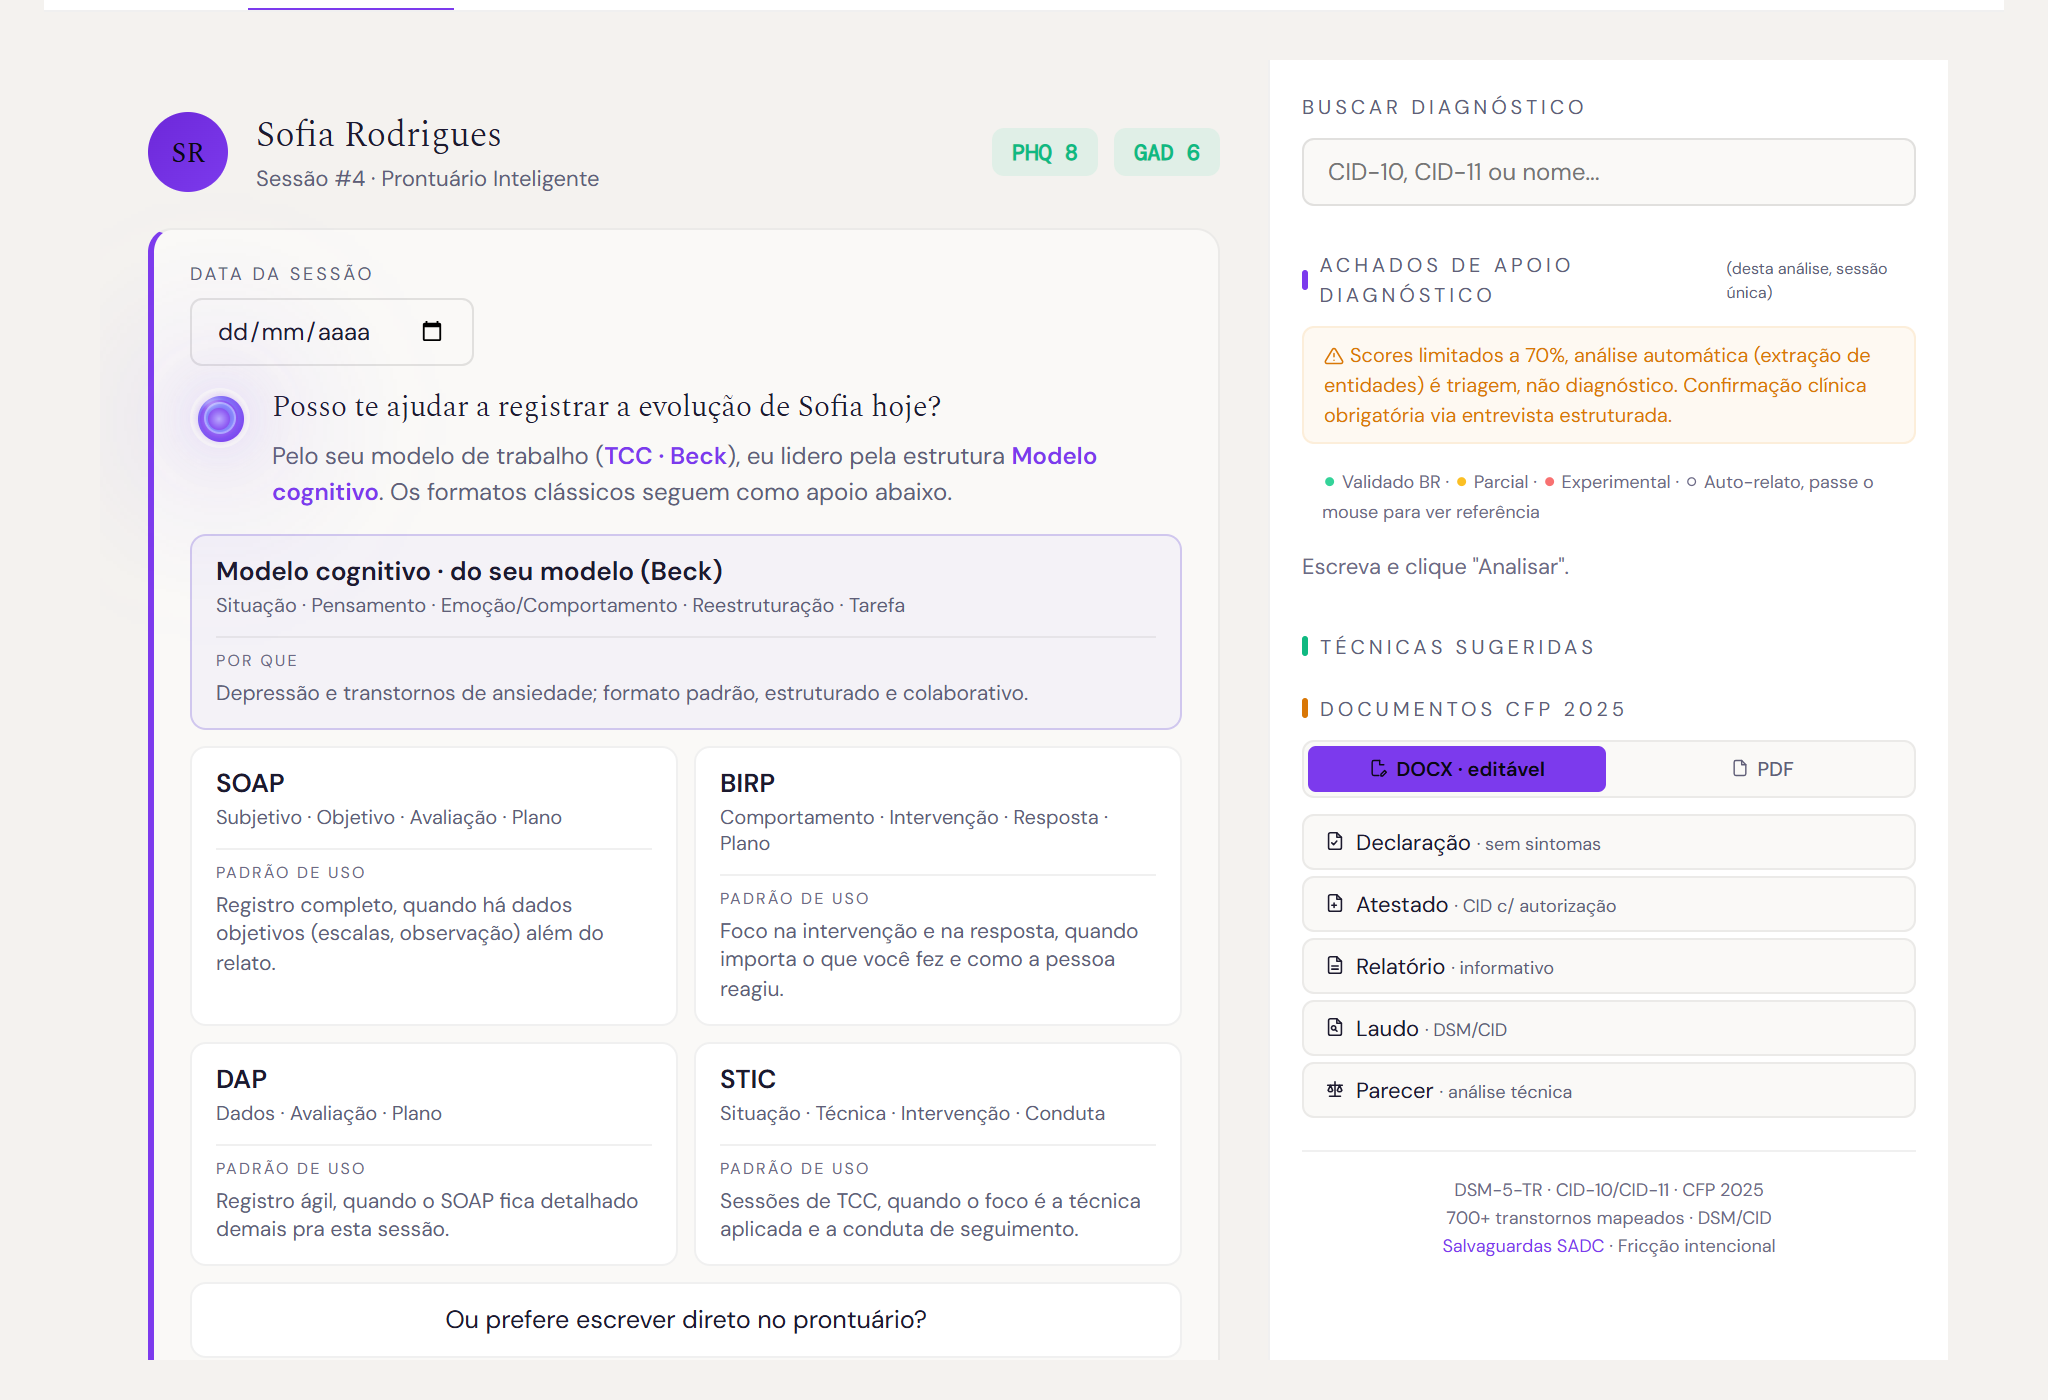
Task: Switch document format to PDF
Action: tap(1762, 769)
